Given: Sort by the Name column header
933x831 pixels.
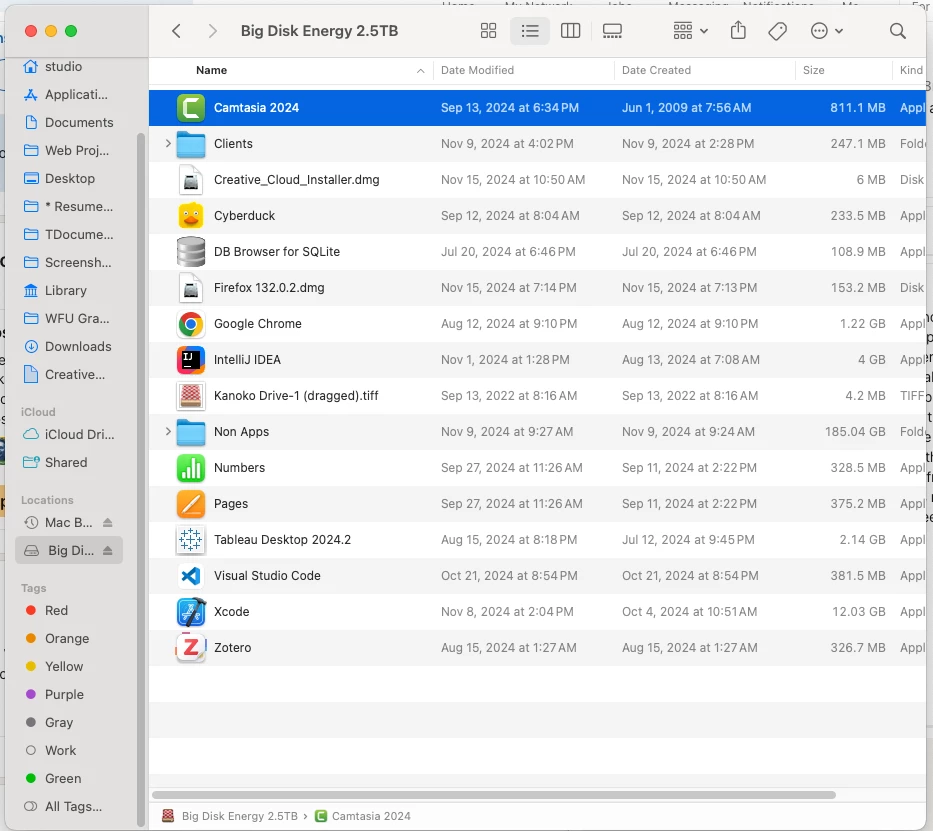Looking at the screenshot, I should click(x=211, y=70).
